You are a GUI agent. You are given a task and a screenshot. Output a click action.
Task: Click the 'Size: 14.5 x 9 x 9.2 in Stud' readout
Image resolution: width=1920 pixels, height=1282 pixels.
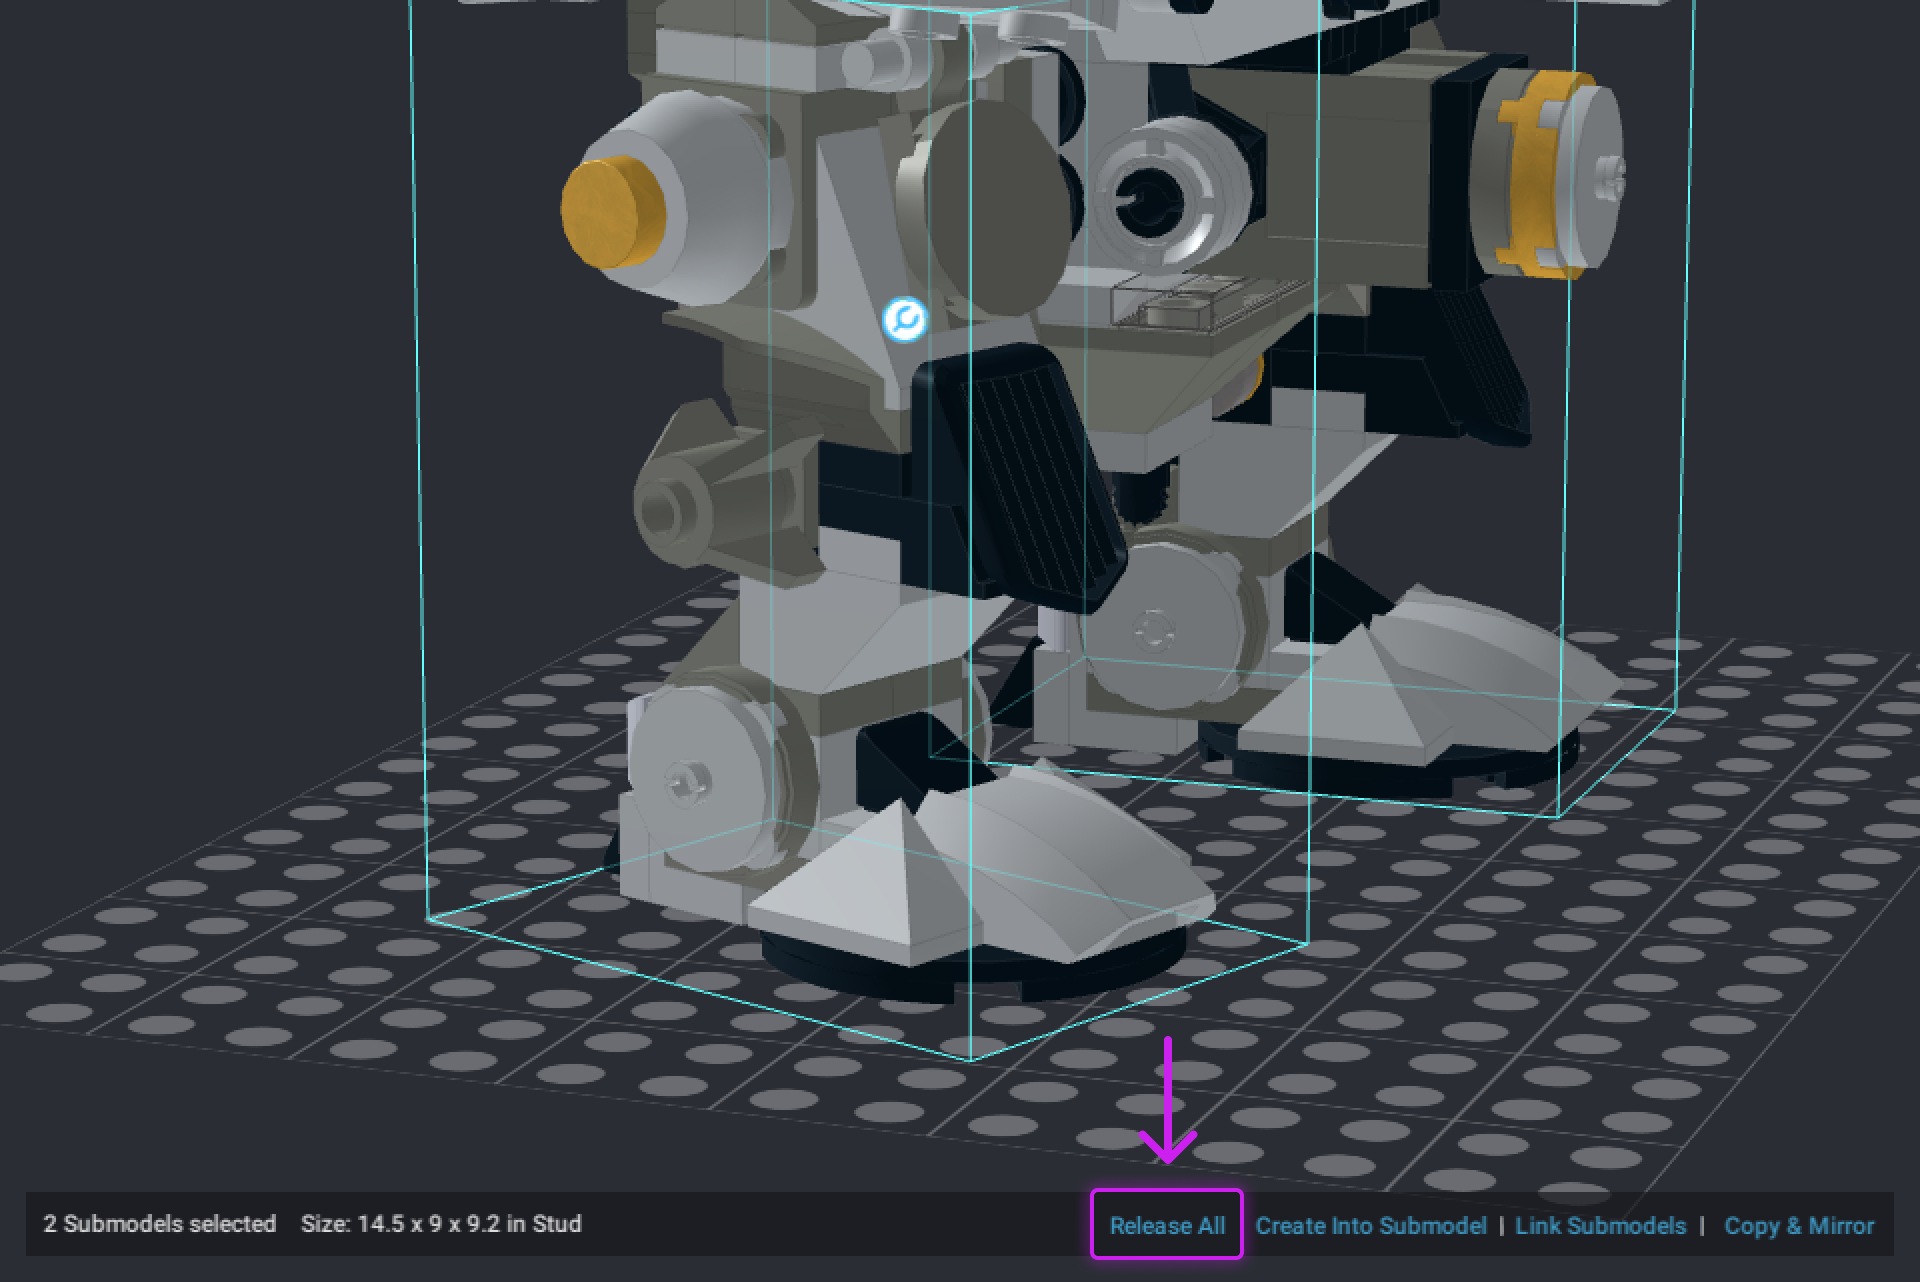[x=441, y=1224]
